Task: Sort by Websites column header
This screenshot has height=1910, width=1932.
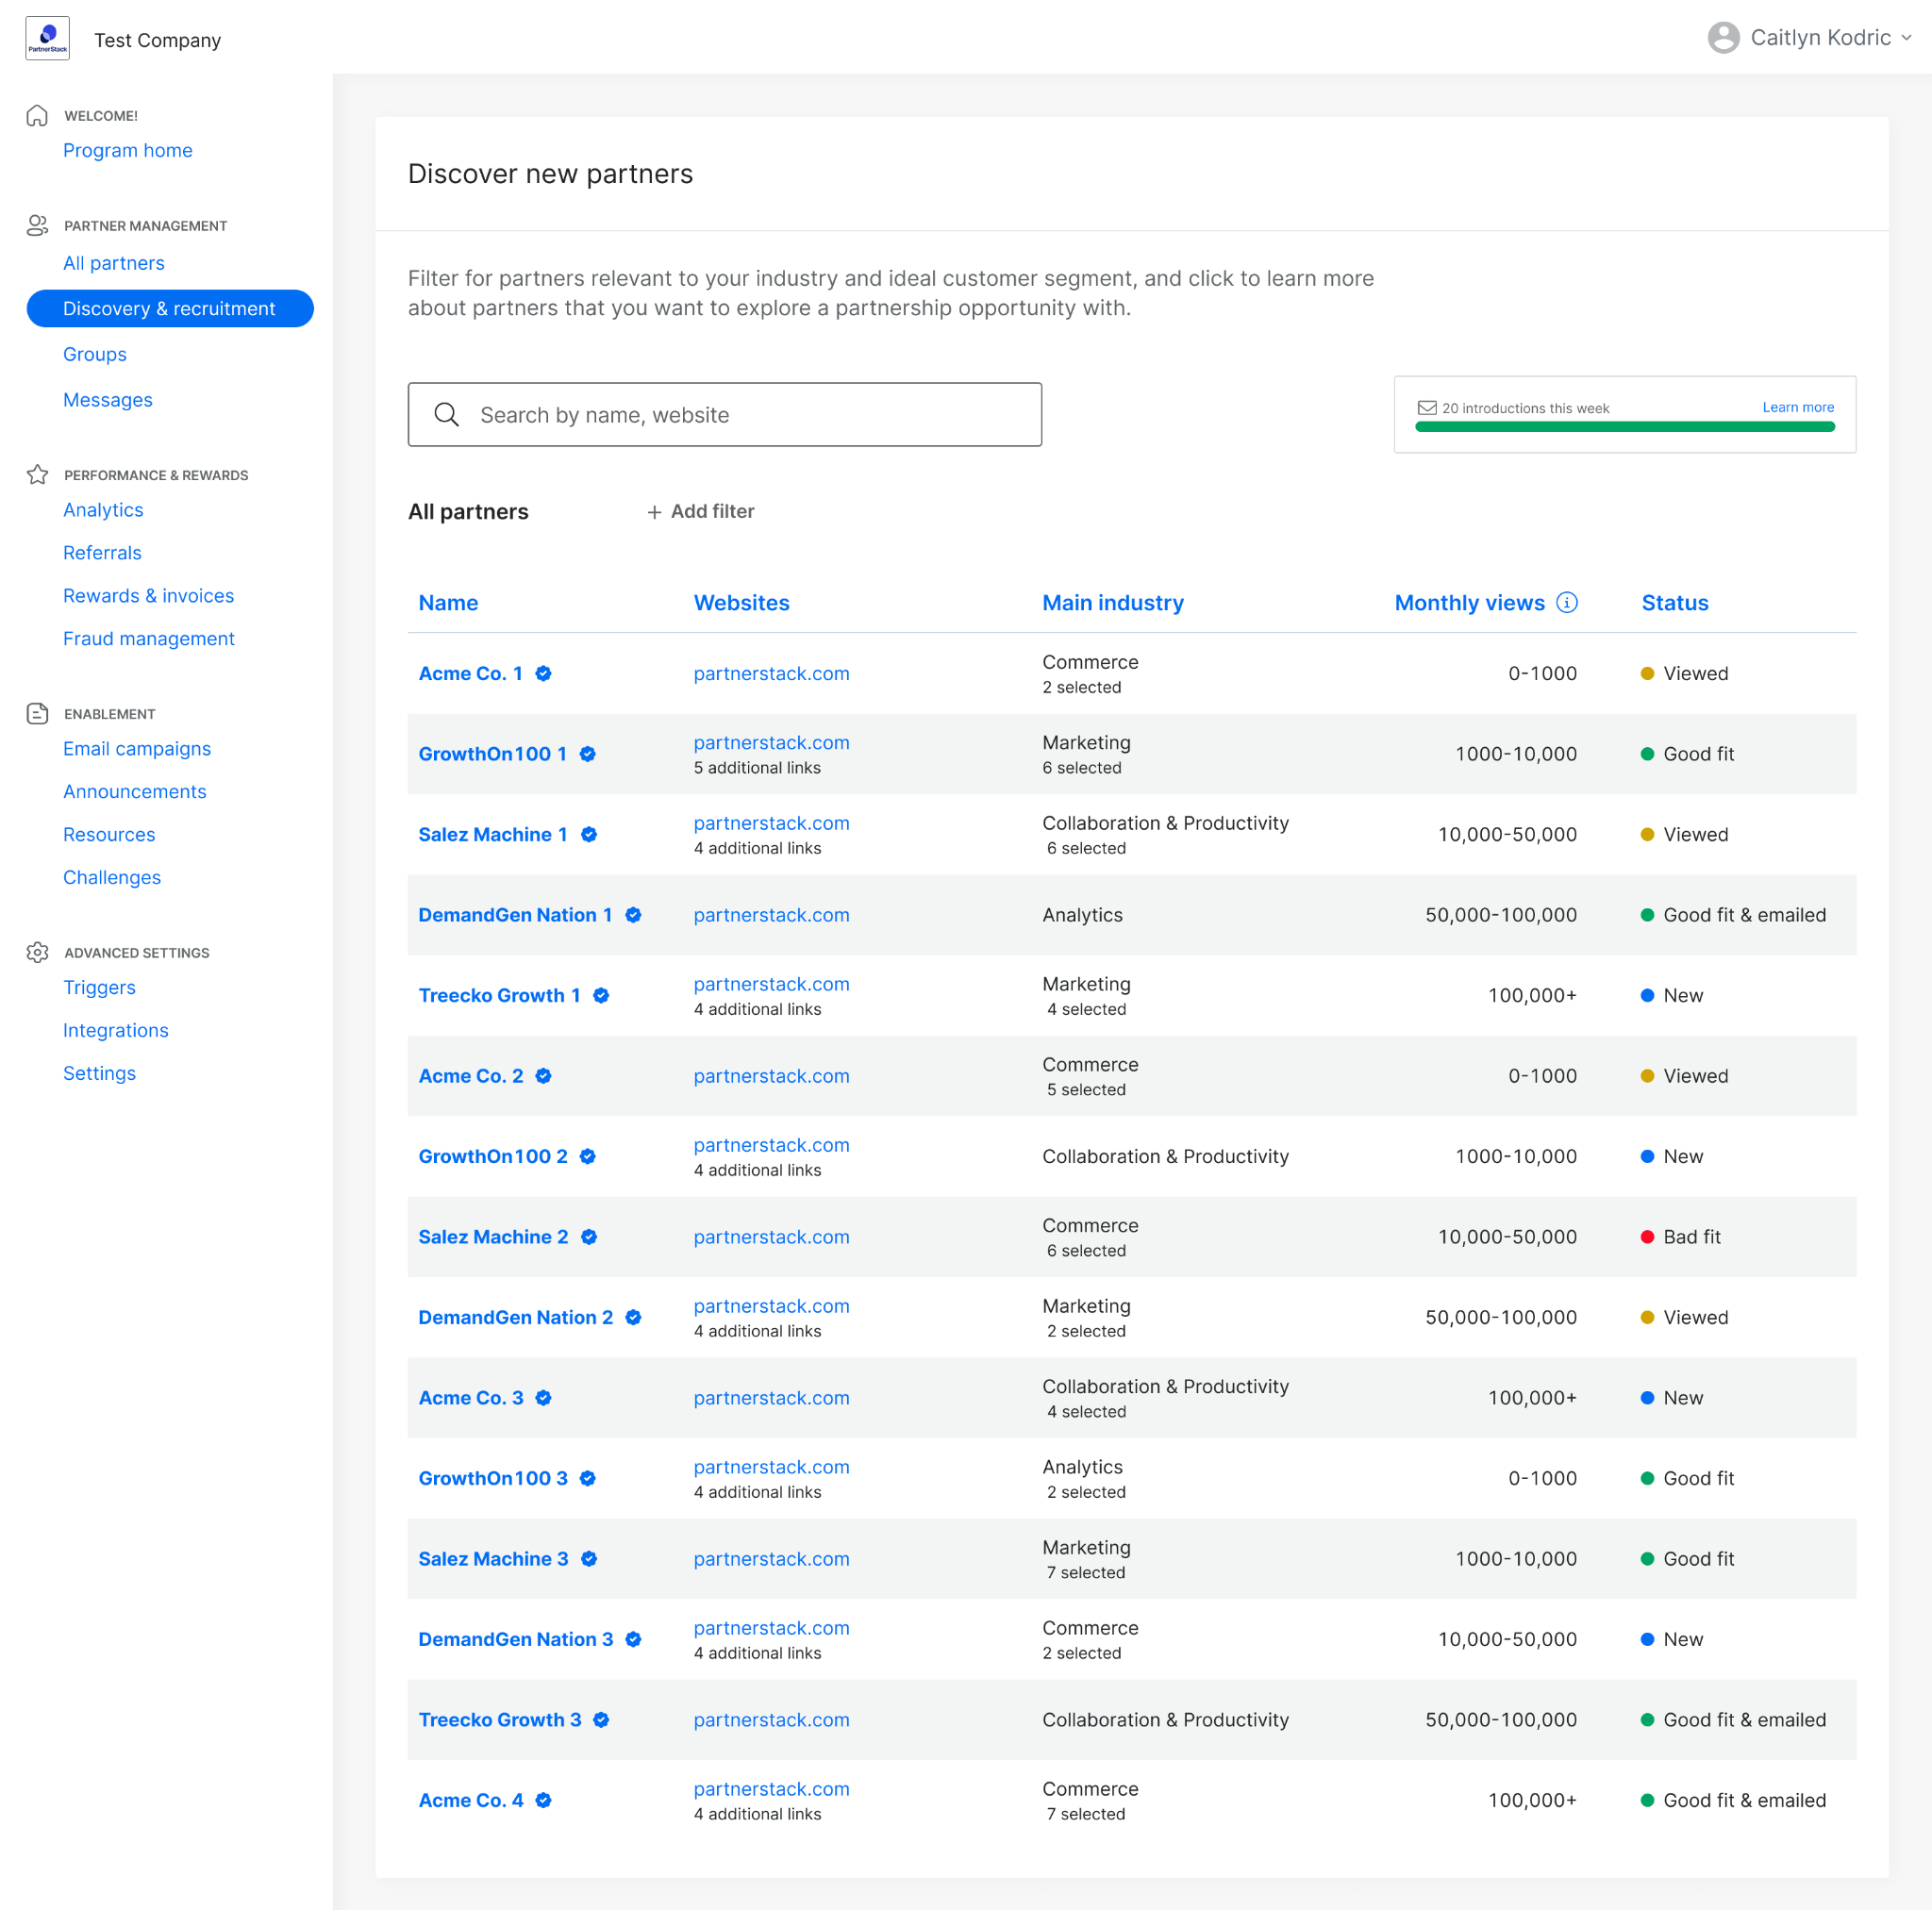Action: [x=742, y=603]
